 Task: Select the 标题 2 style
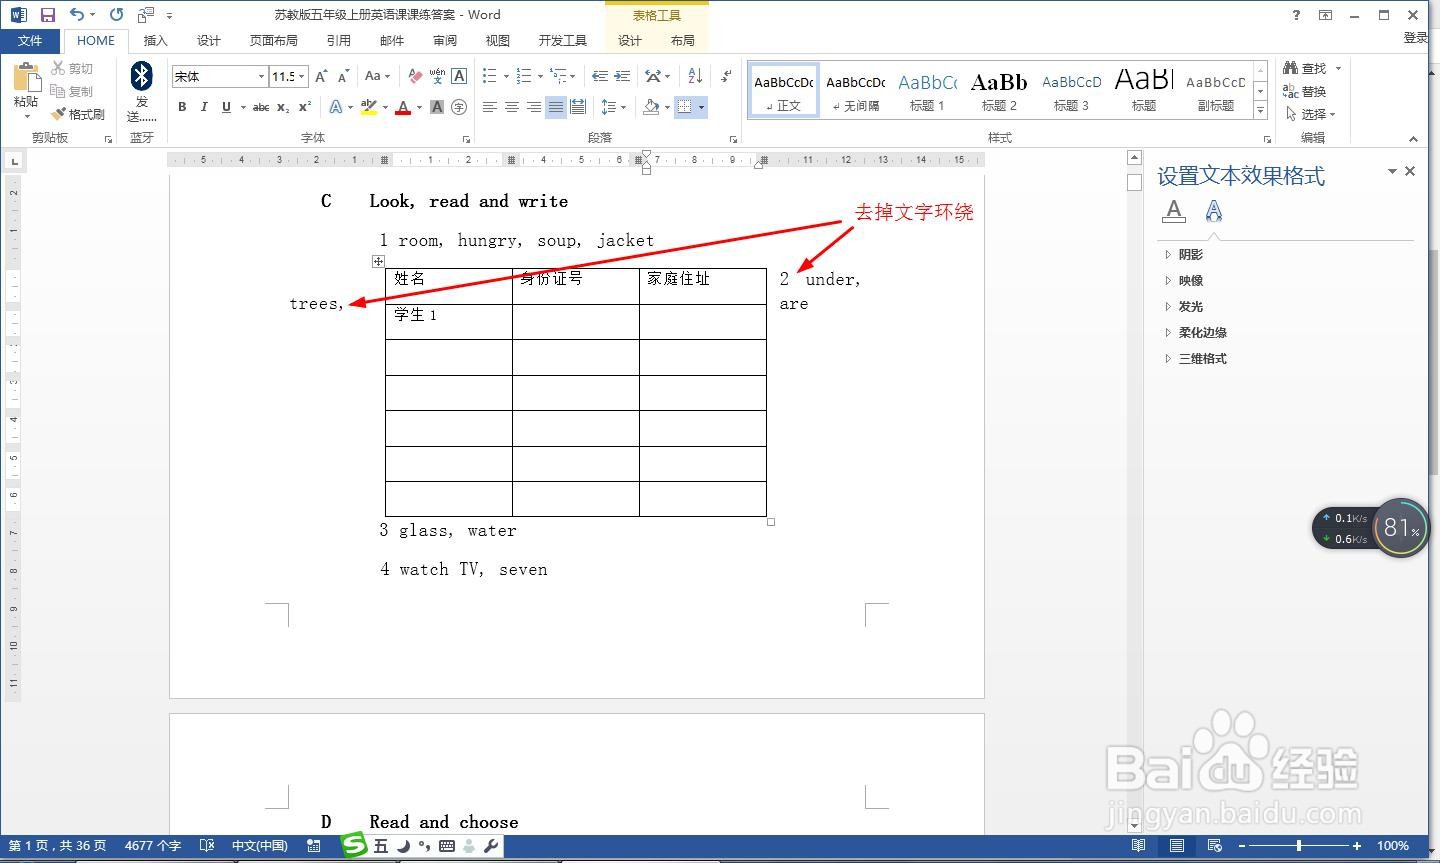pyautogui.click(x=999, y=91)
